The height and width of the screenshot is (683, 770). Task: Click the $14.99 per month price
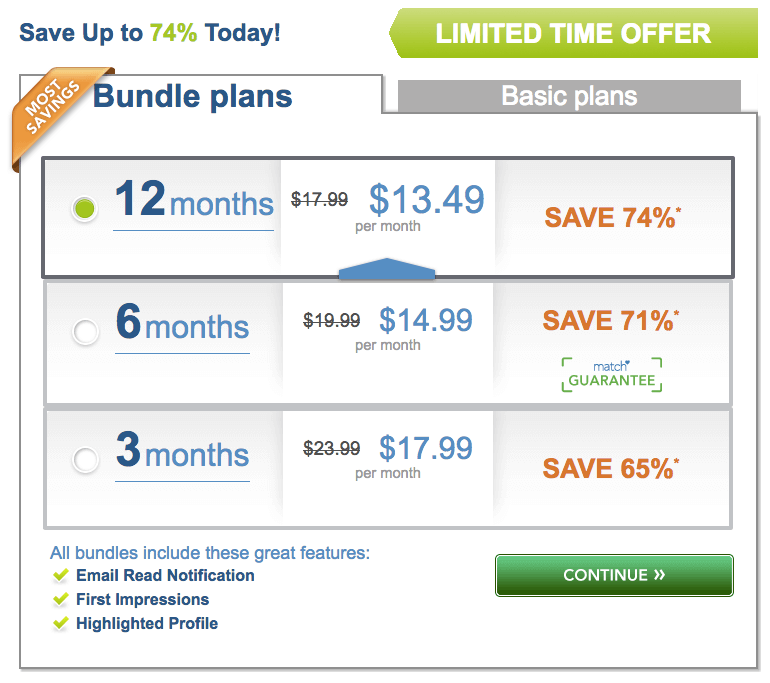tap(425, 328)
